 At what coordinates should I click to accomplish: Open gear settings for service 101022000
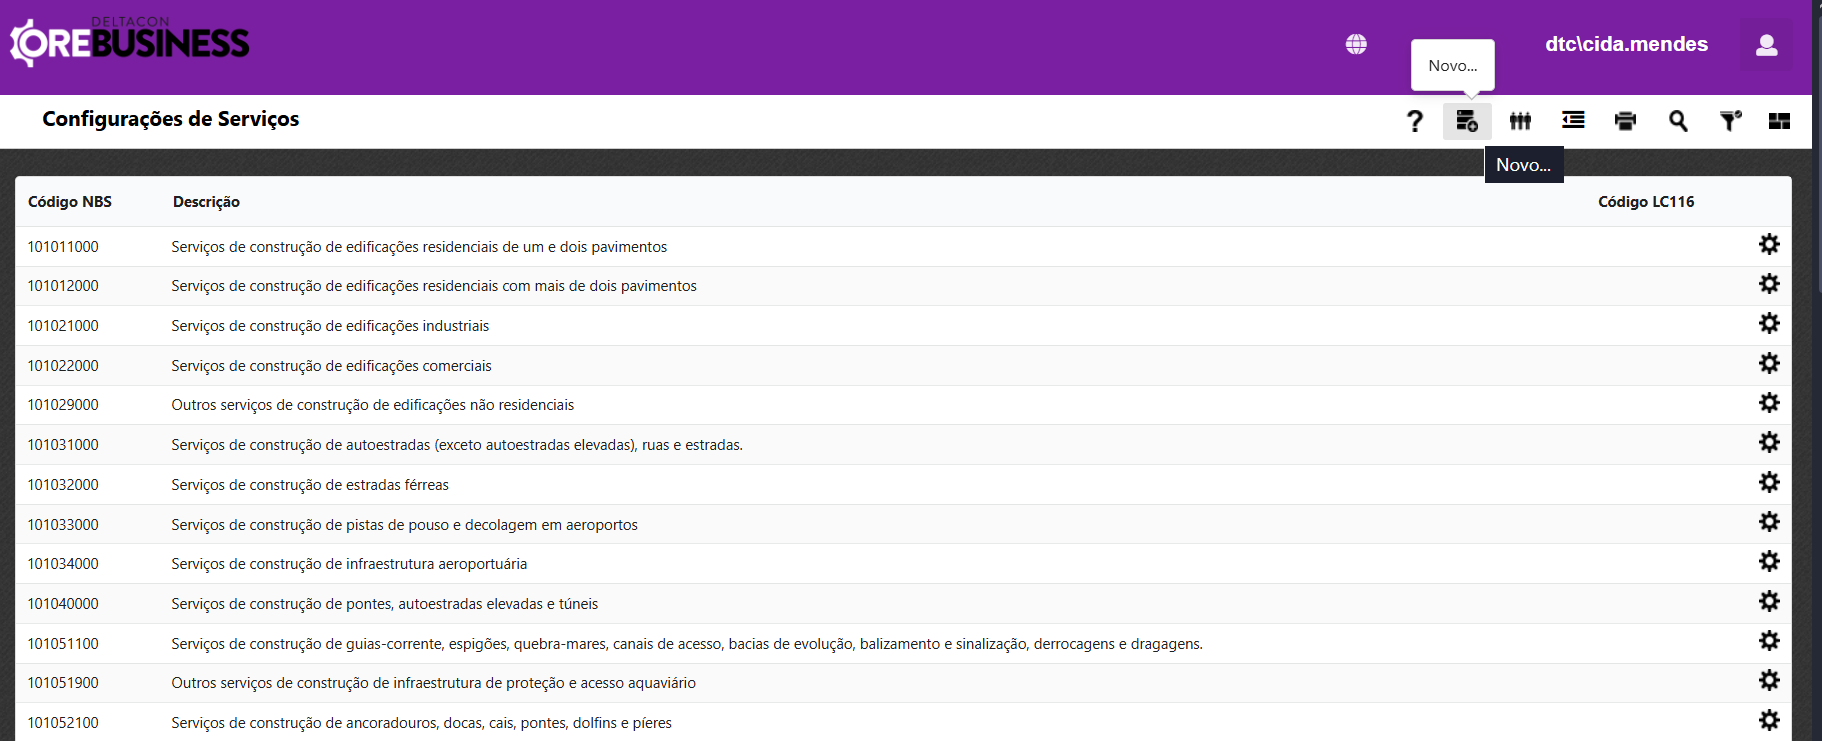pyautogui.click(x=1769, y=363)
